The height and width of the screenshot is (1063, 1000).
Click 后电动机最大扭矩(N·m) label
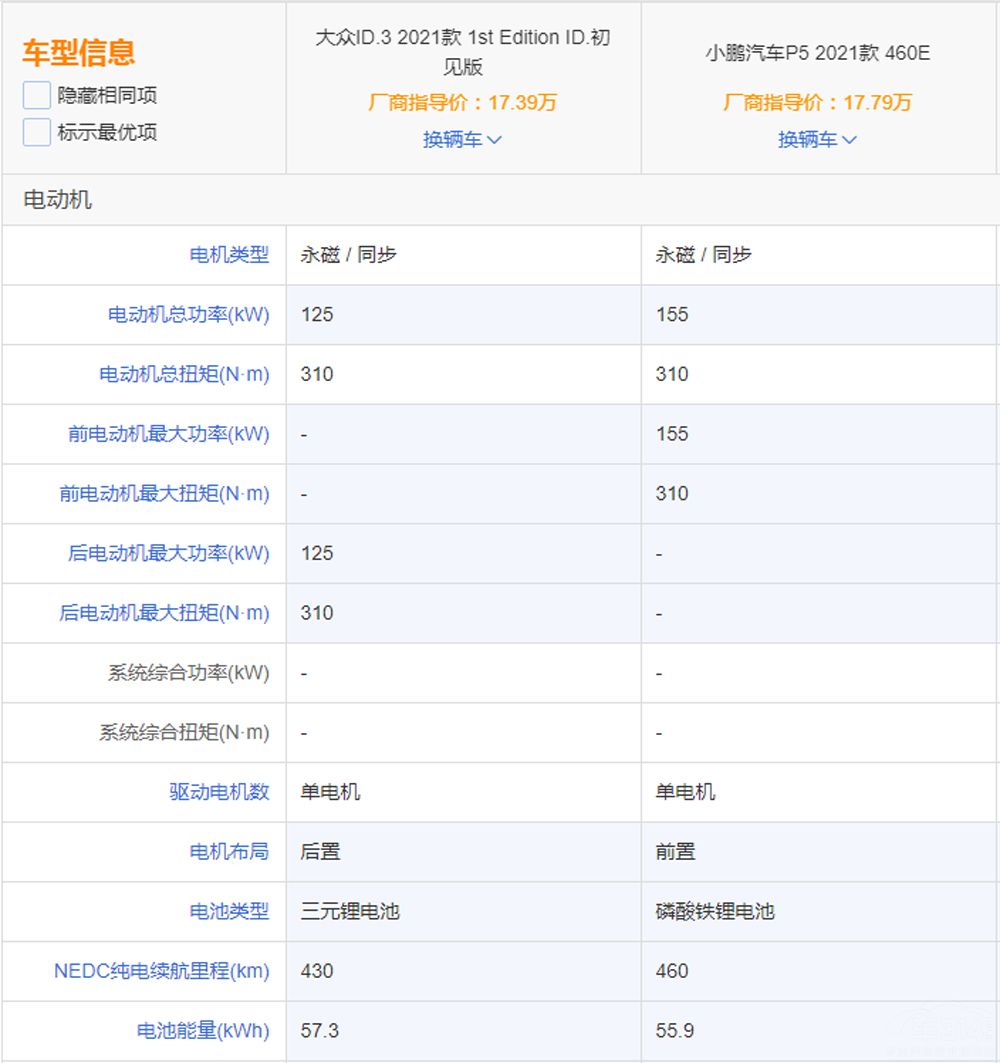coord(164,613)
